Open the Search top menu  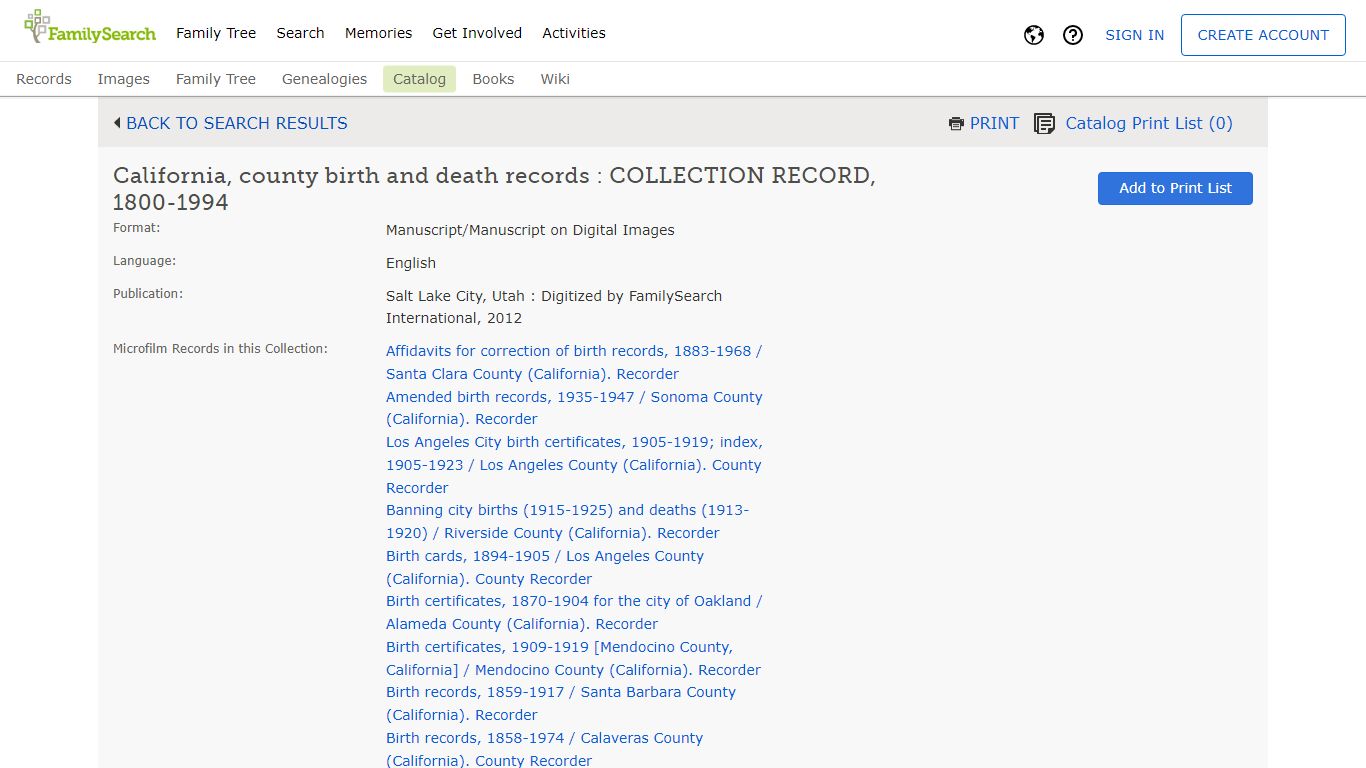[x=300, y=33]
